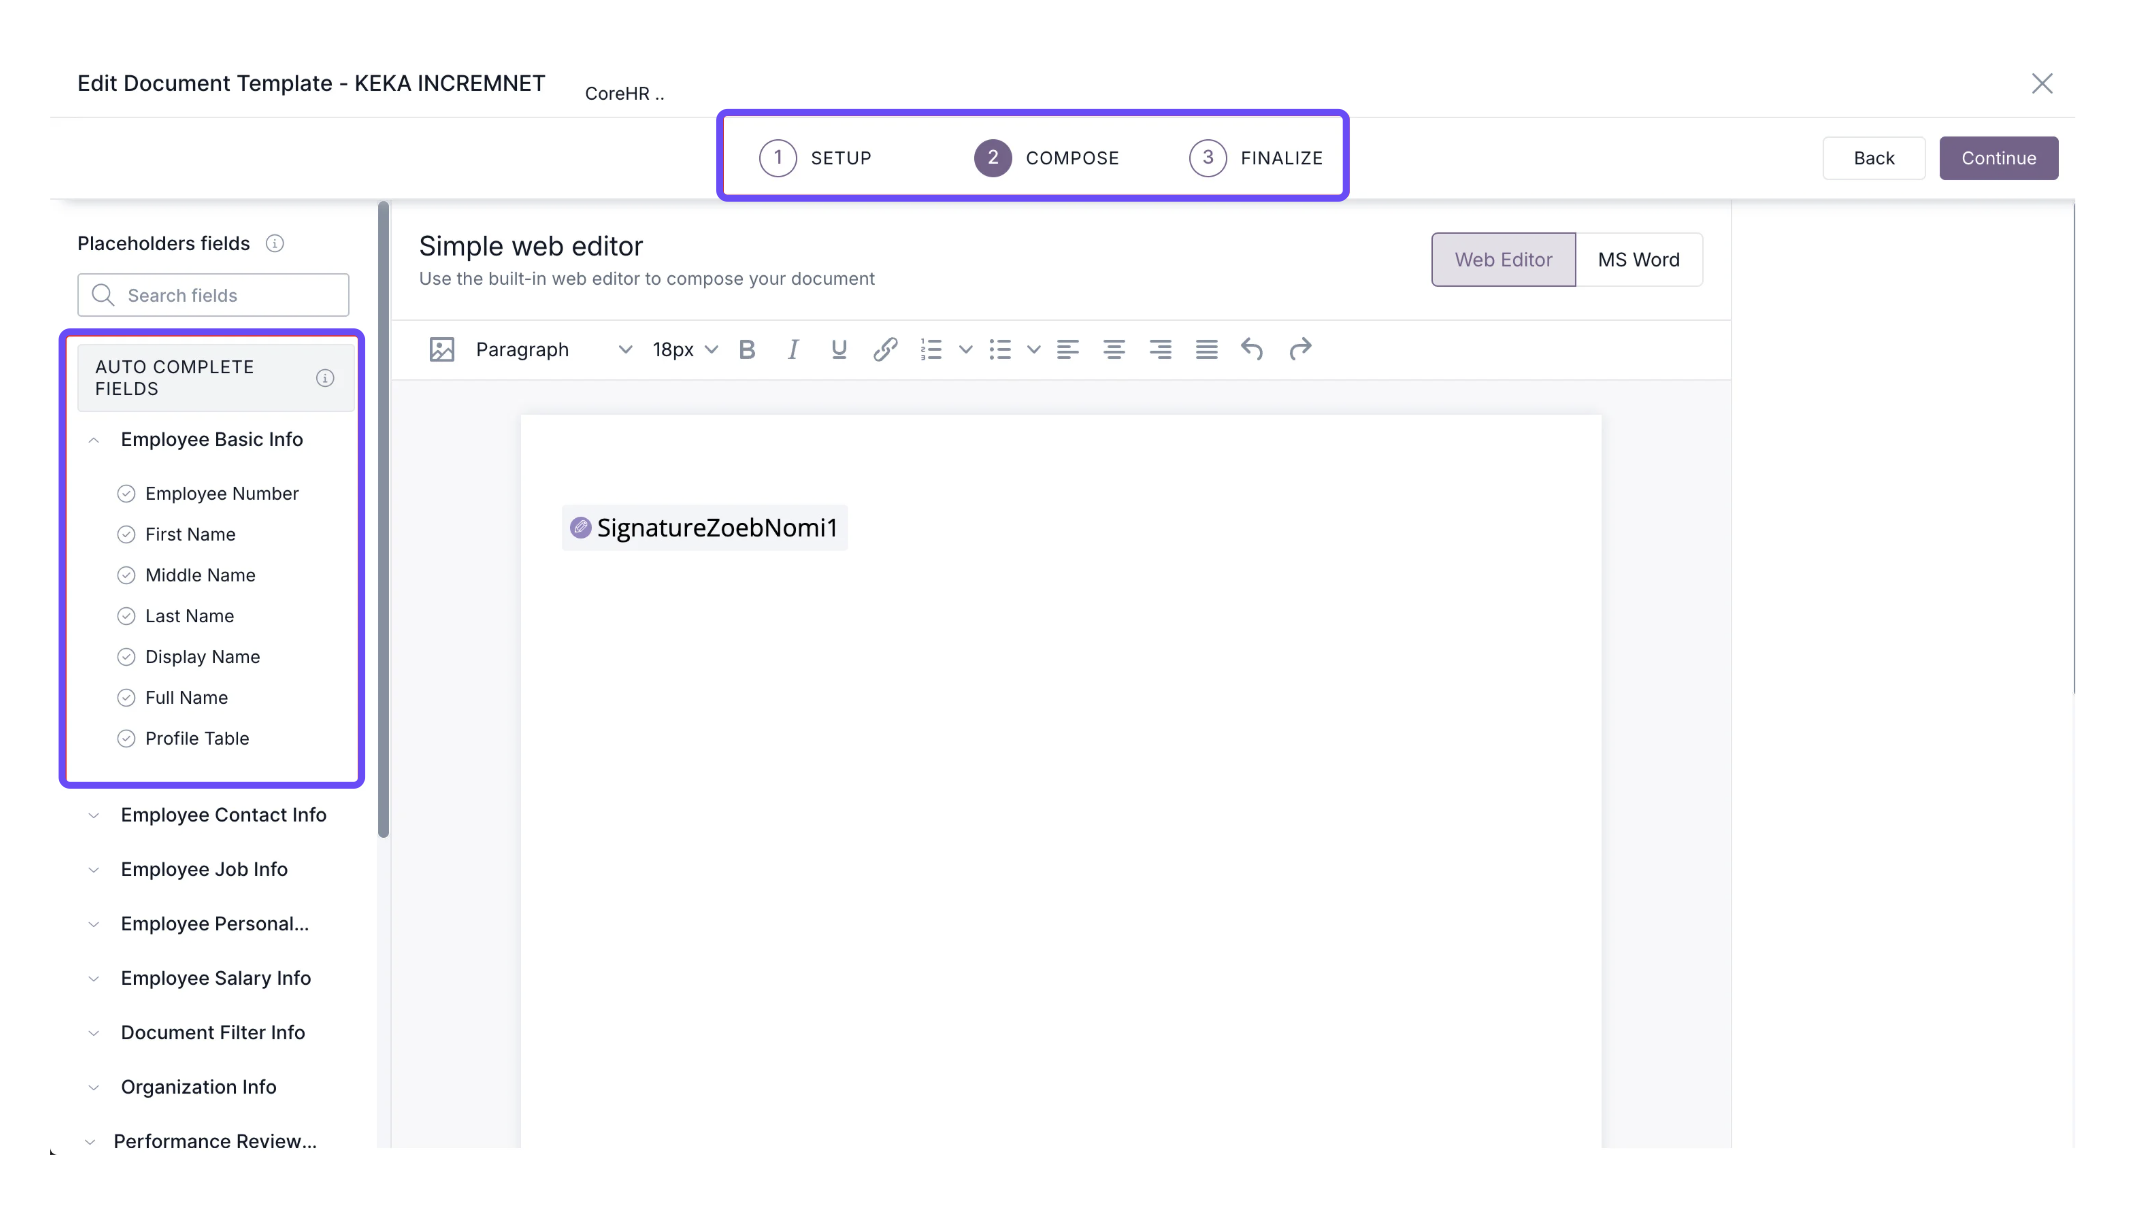The image size is (2140, 1209).
Task: Click the insert link icon
Action: 885,349
